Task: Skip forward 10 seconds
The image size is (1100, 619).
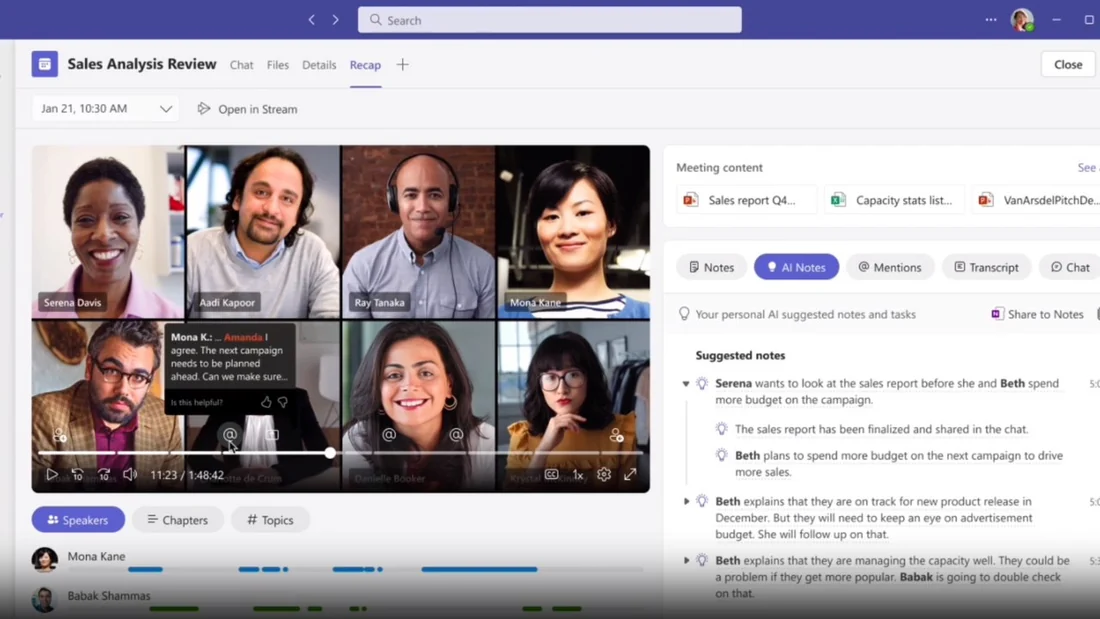Action: click(104, 474)
